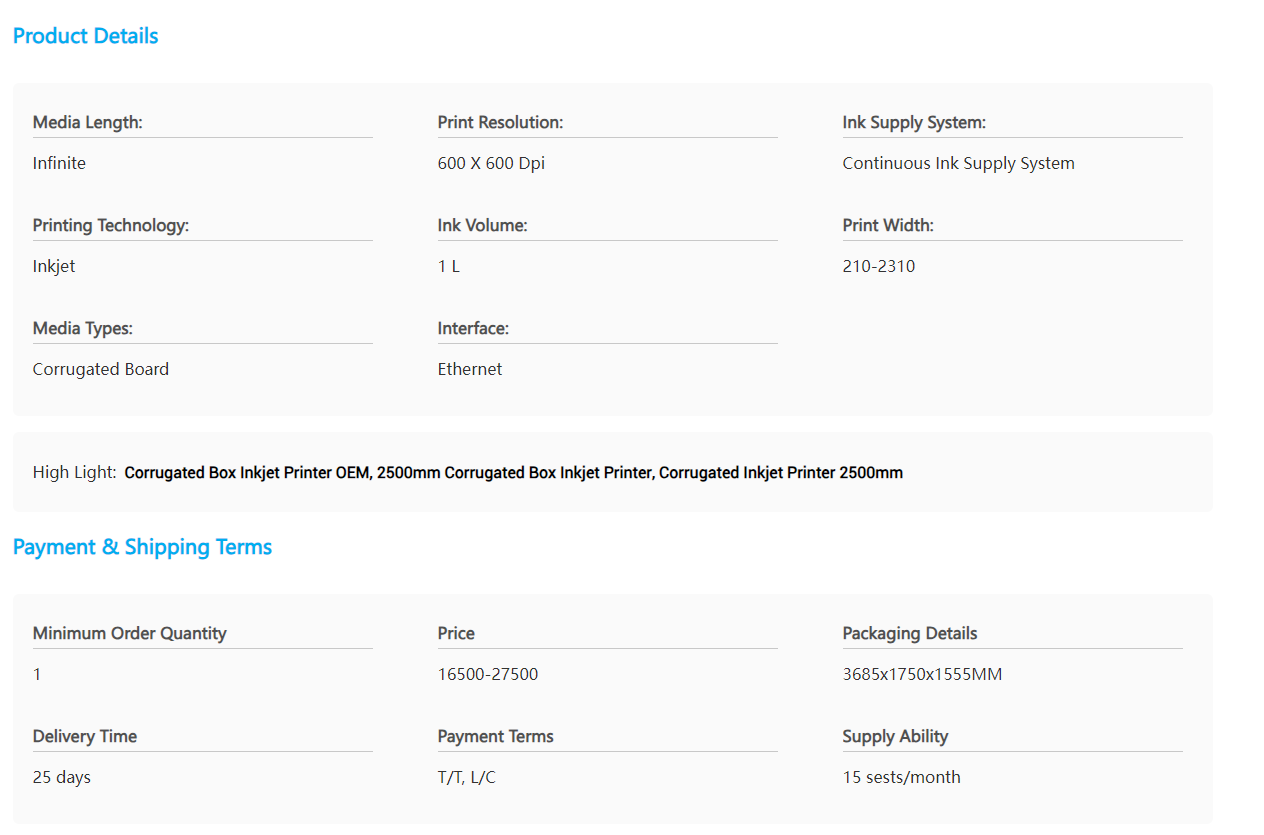Select the 25 days delivery time

[x=61, y=777]
